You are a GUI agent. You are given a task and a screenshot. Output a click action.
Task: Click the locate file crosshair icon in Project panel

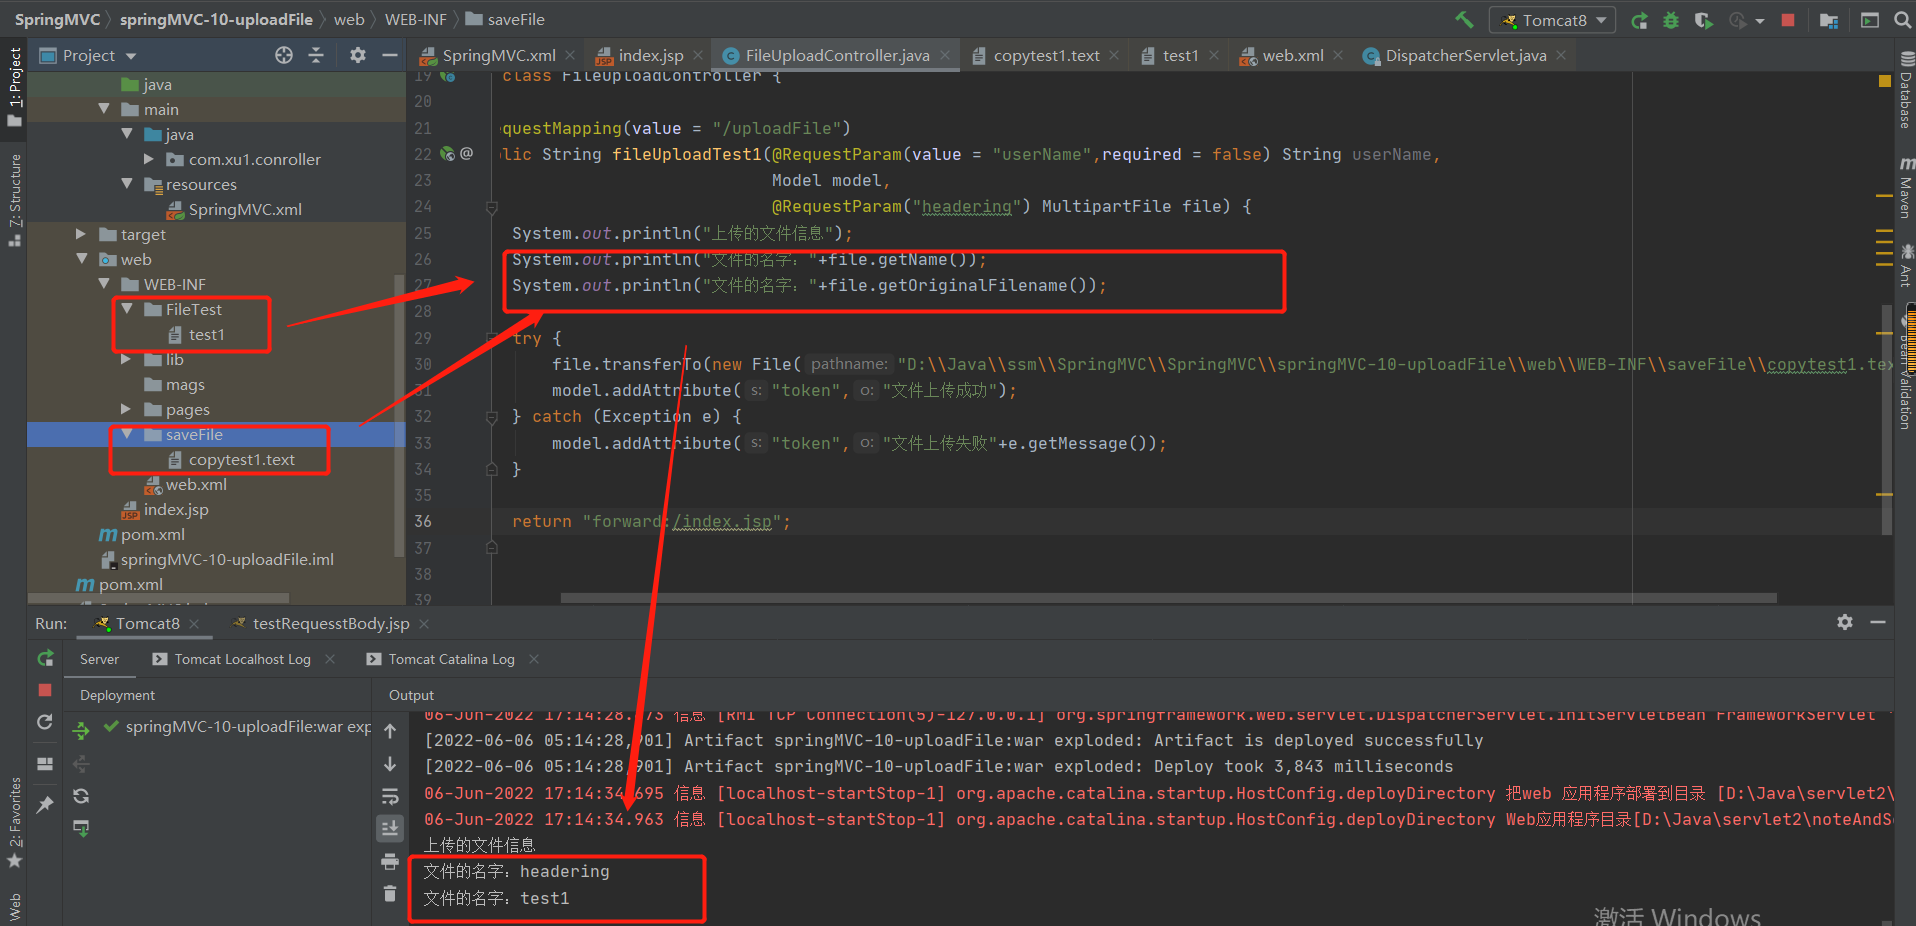tap(284, 55)
